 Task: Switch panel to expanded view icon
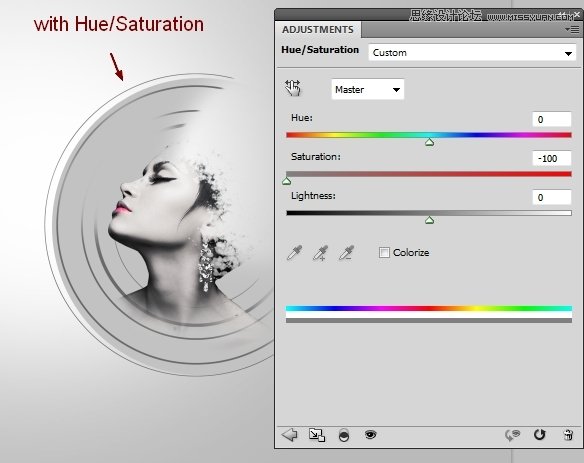pos(317,434)
